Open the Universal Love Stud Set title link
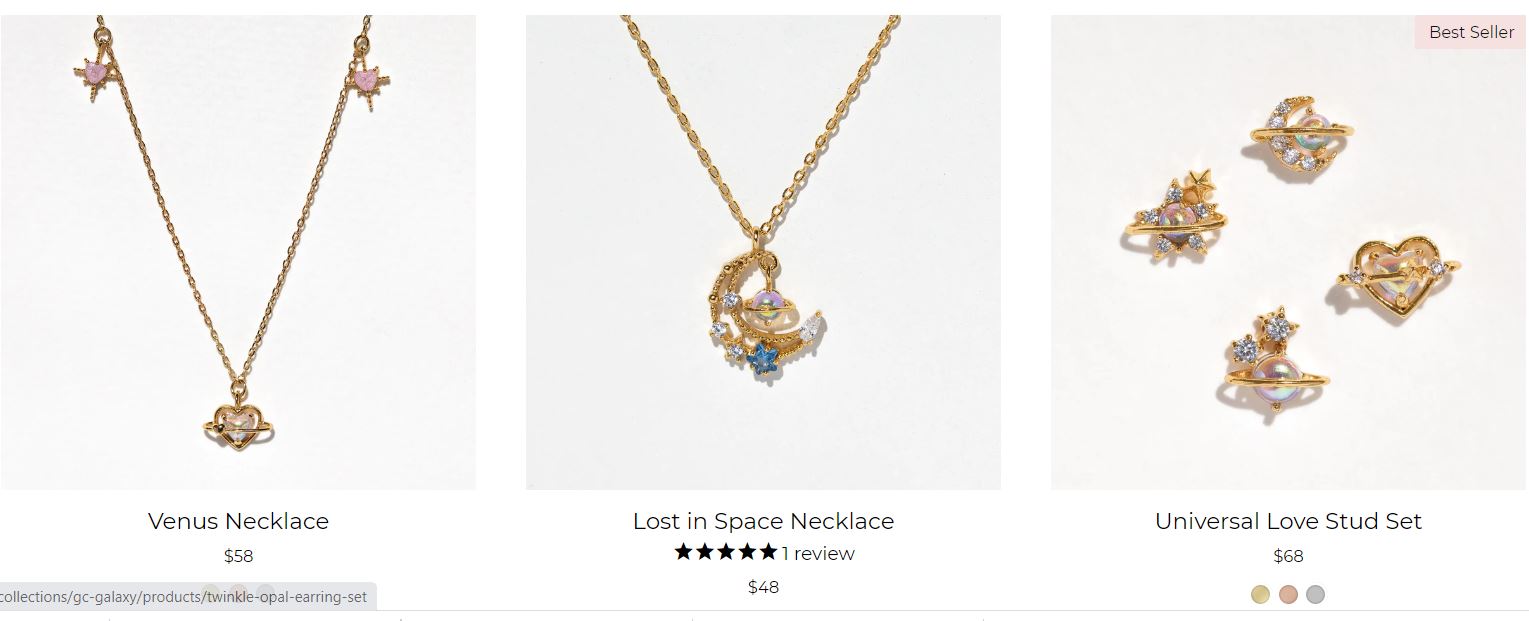1529x621 pixels. [x=1288, y=521]
